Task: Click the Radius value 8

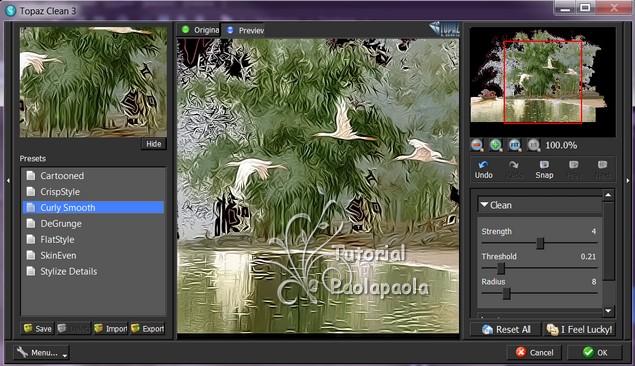Action: (594, 281)
